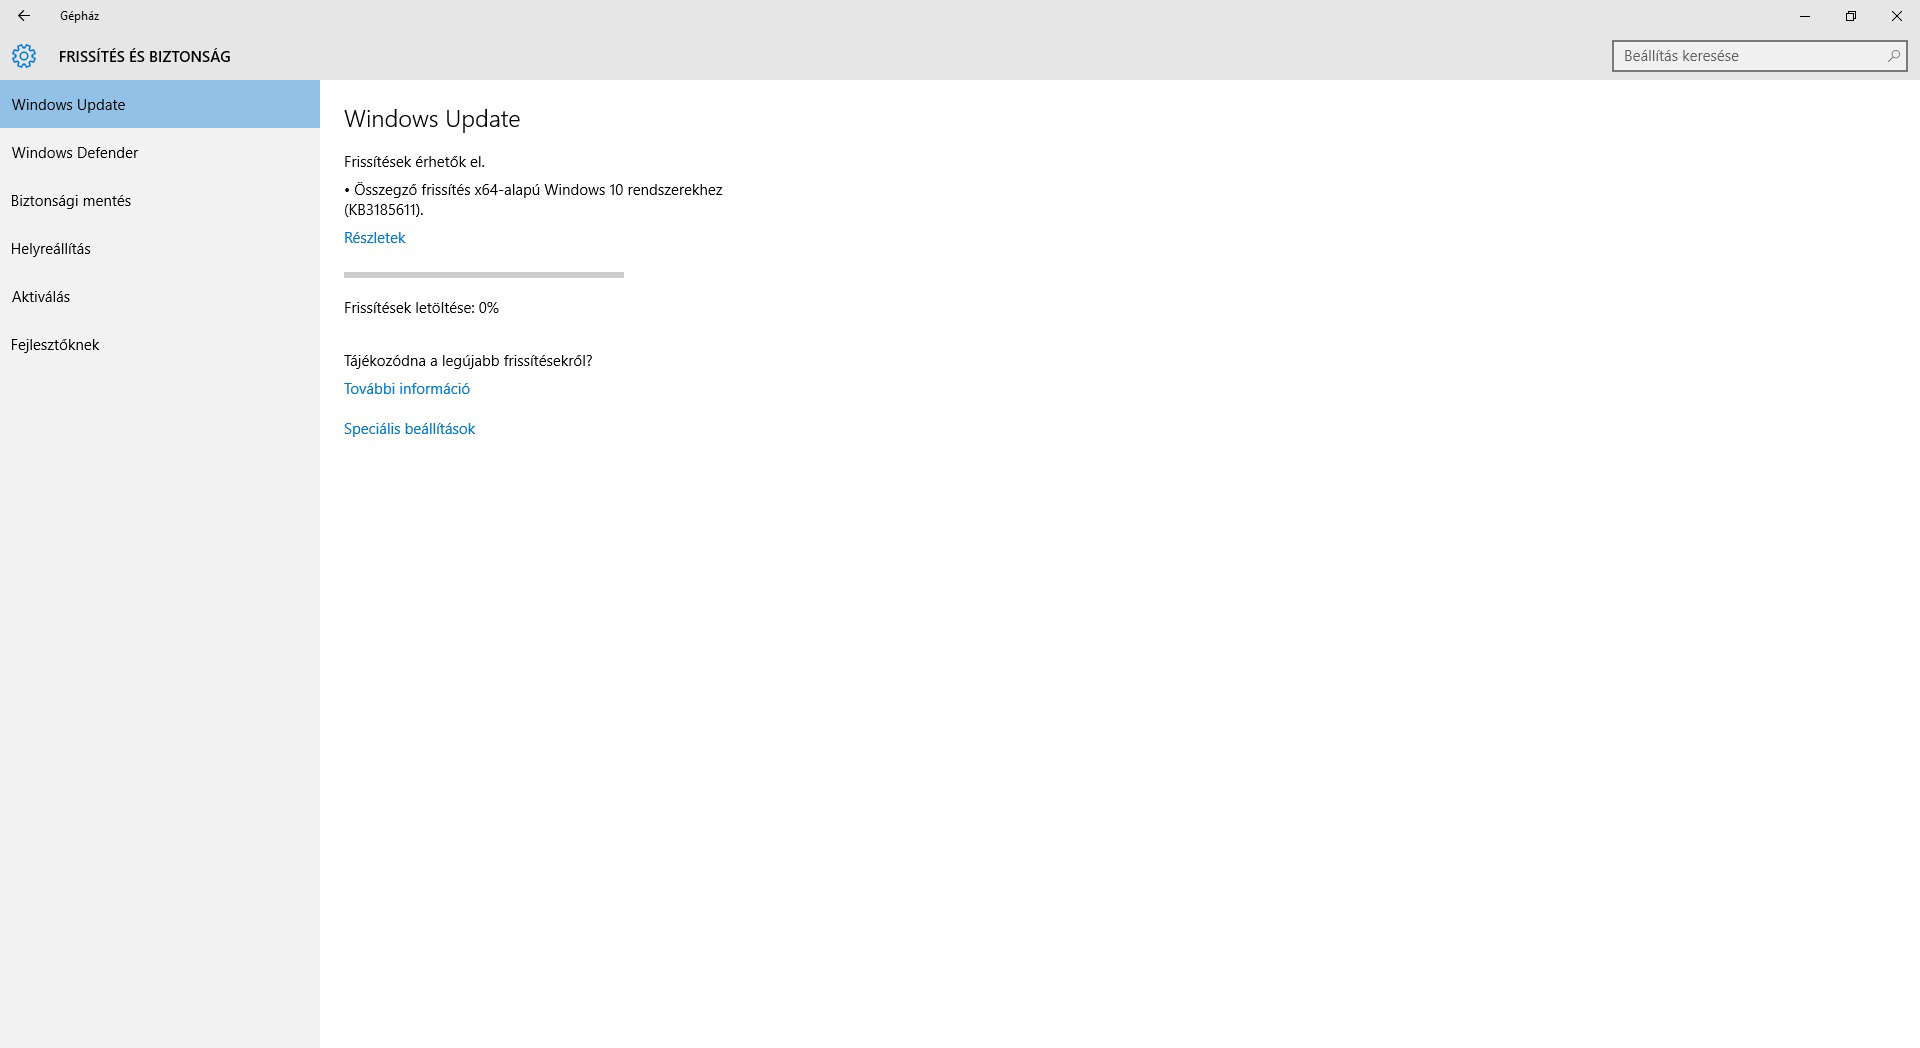Image resolution: width=1920 pixels, height=1048 pixels.
Task: Restore down the Gépház window
Action: 1851,16
